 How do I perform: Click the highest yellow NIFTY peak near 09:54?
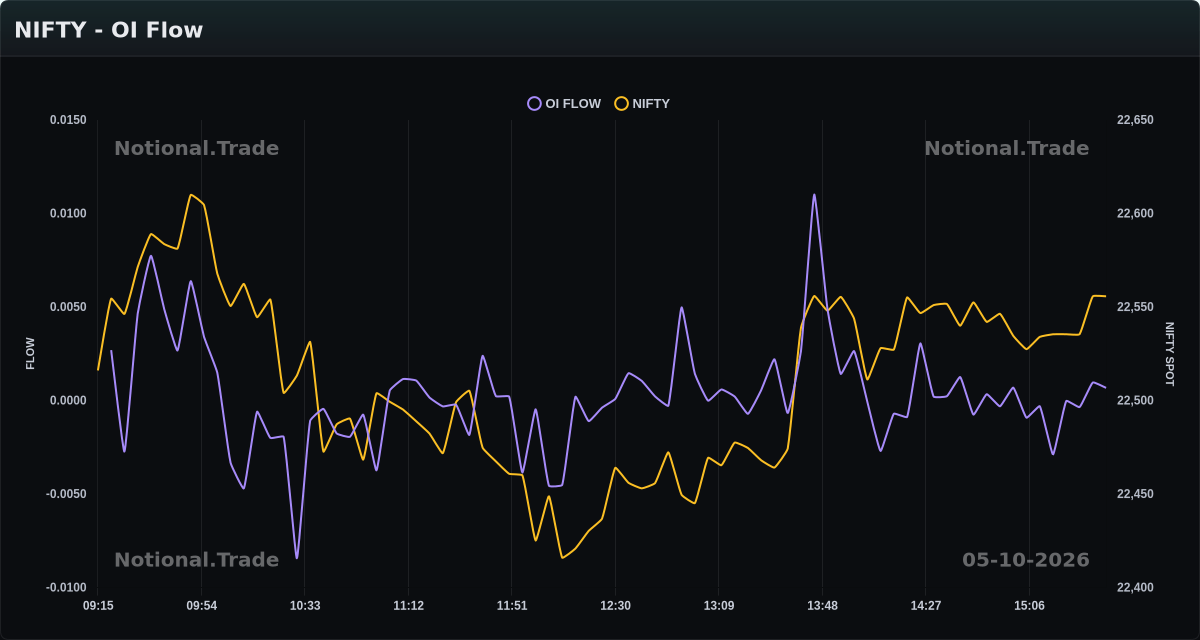[191, 195]
